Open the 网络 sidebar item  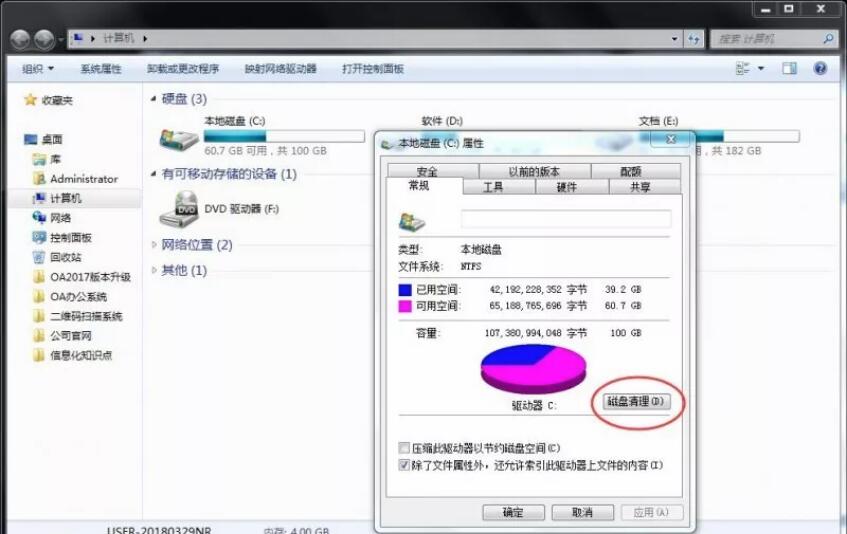click(x=60, y=218)
